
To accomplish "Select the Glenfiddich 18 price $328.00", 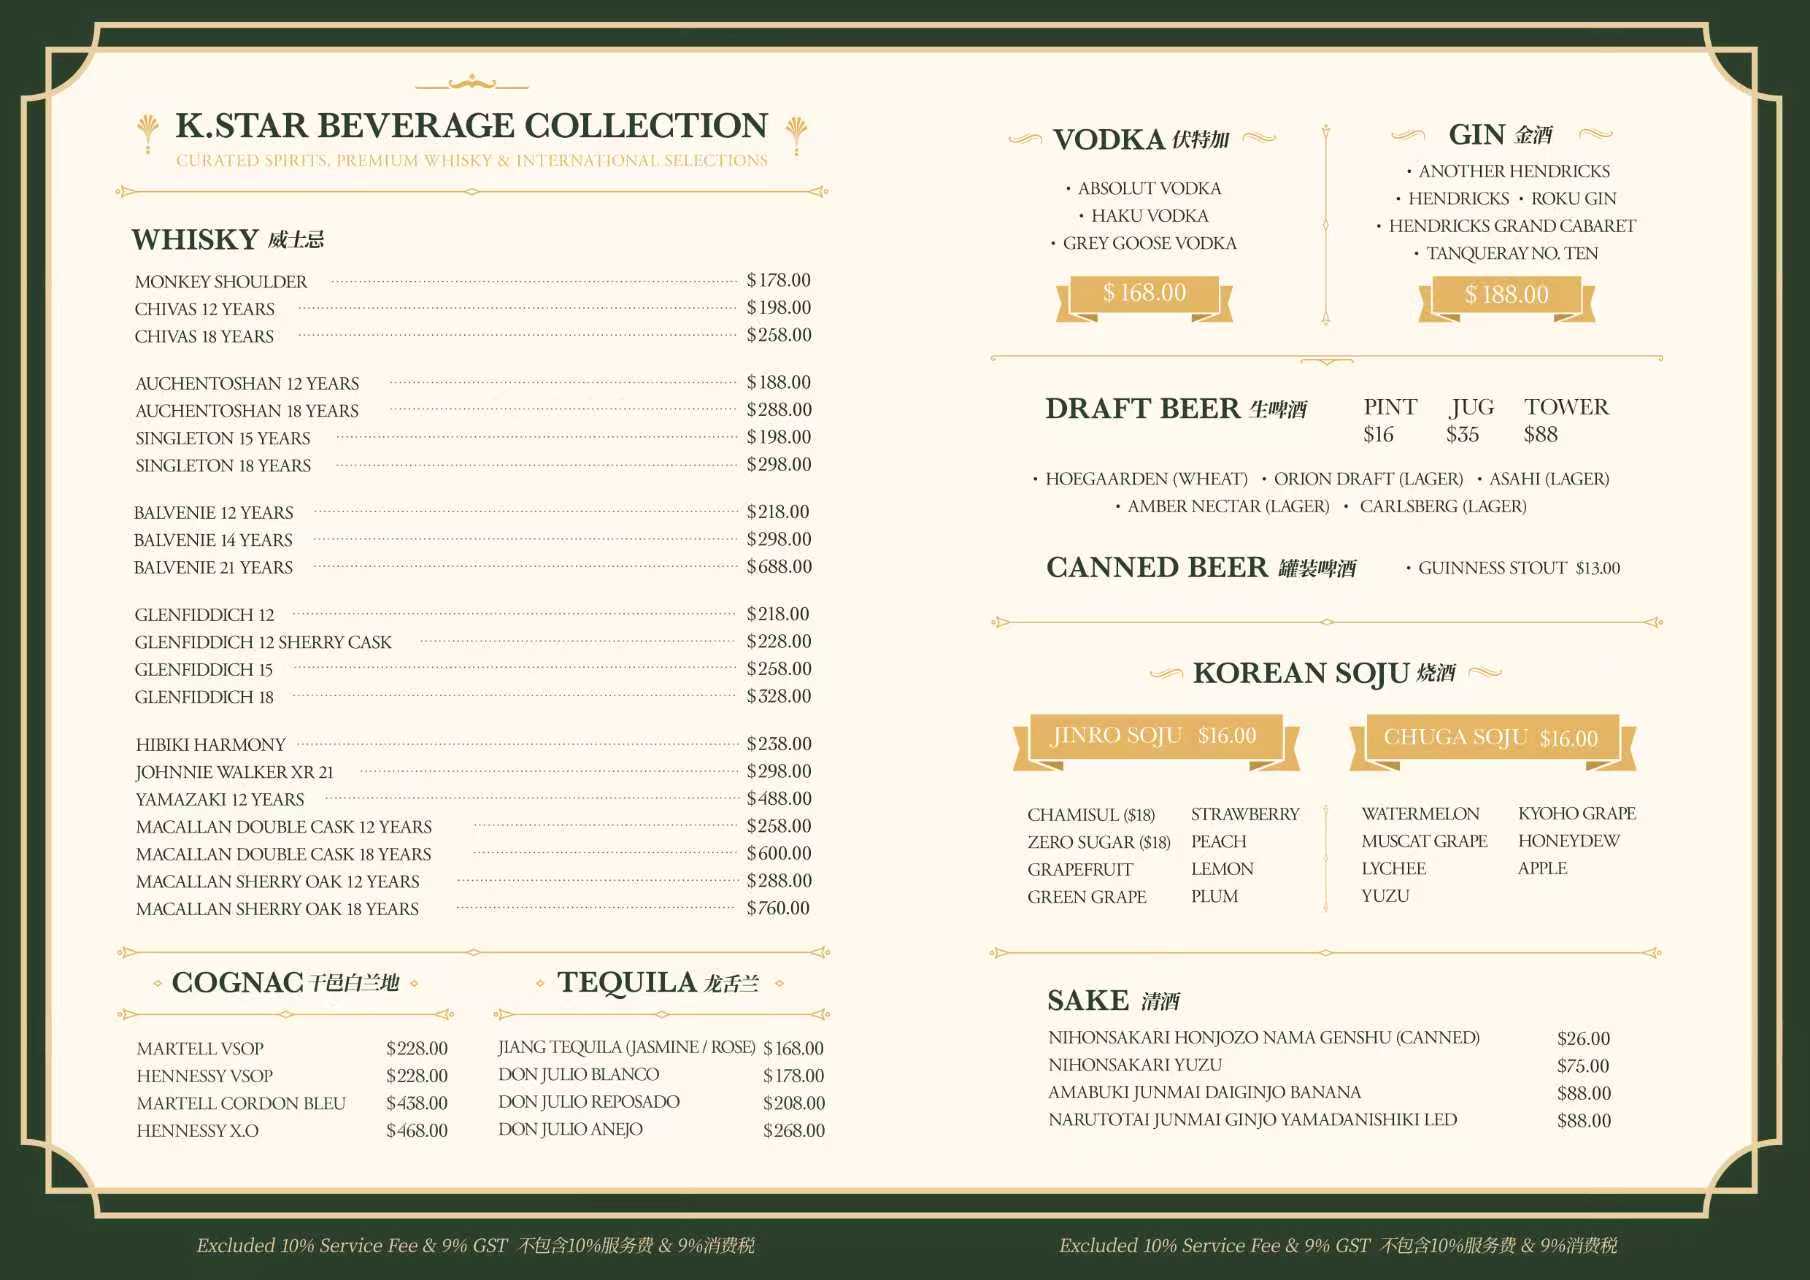I will tap(779, 696).
